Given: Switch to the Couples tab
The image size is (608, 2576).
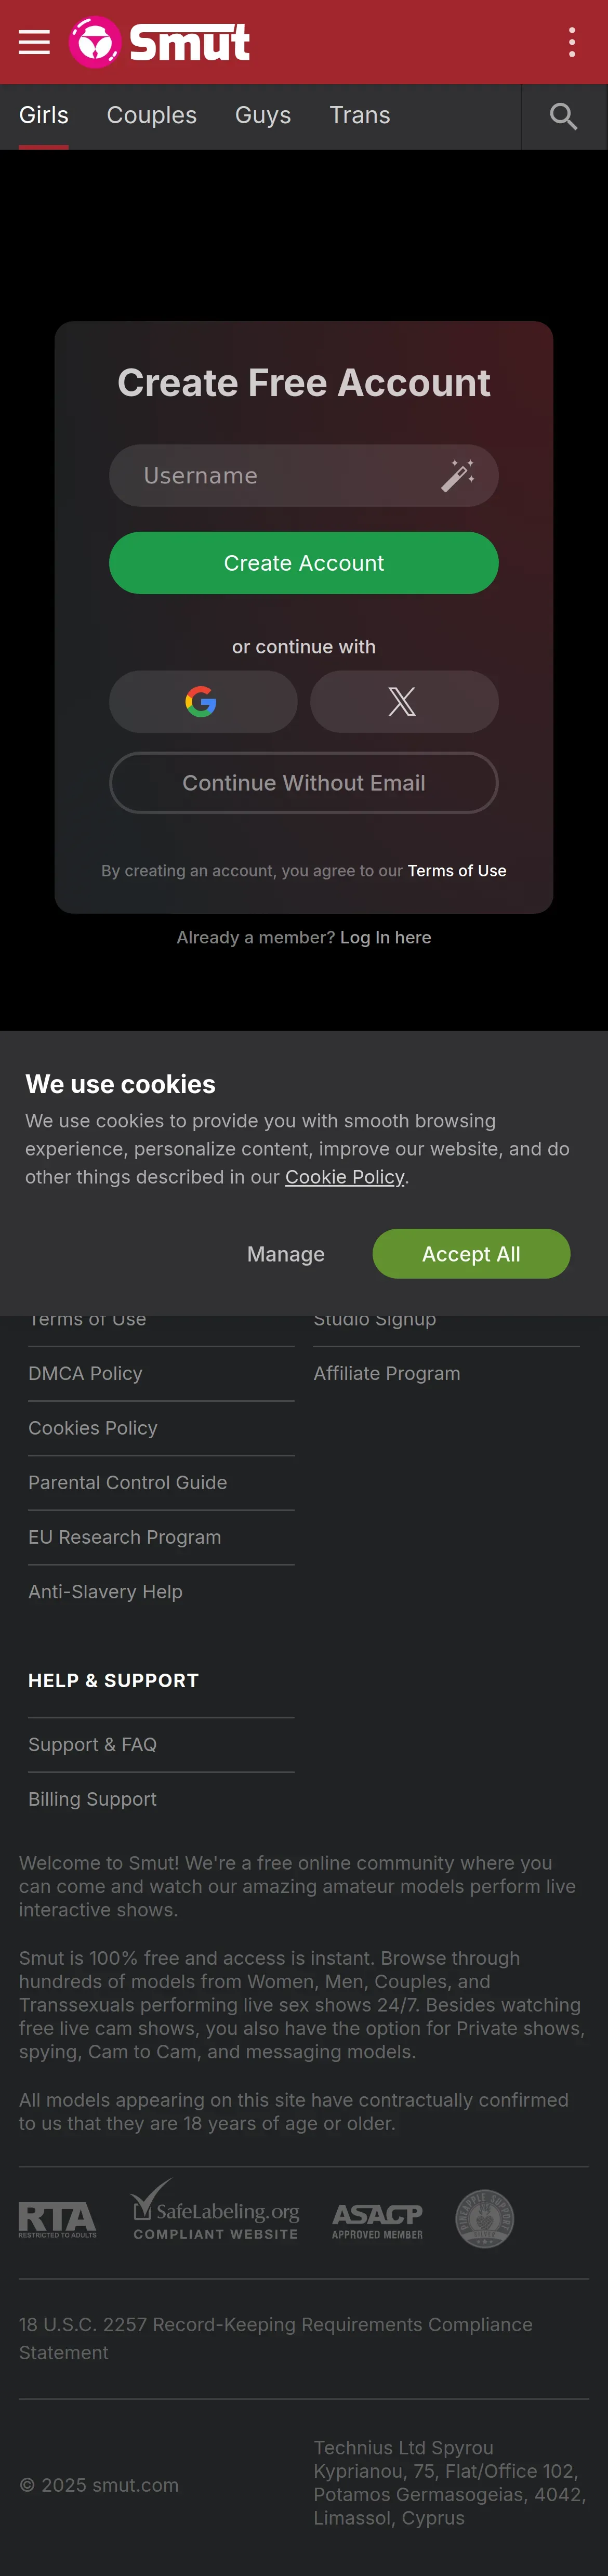Looking at the screenshot, I should click(152, 116).
